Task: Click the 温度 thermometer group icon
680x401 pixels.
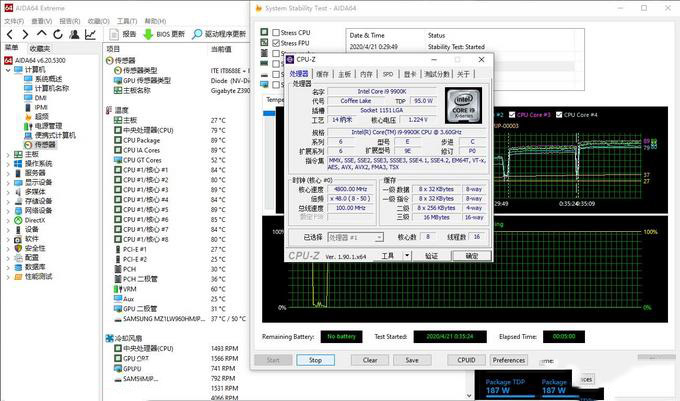Action: point(110,110)
